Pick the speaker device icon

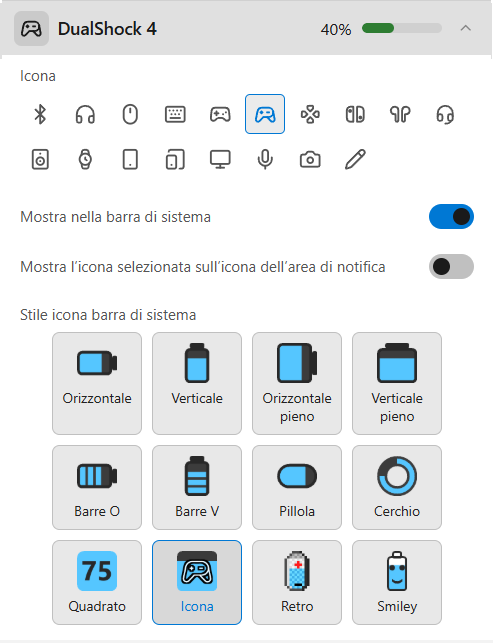(40, 160)
